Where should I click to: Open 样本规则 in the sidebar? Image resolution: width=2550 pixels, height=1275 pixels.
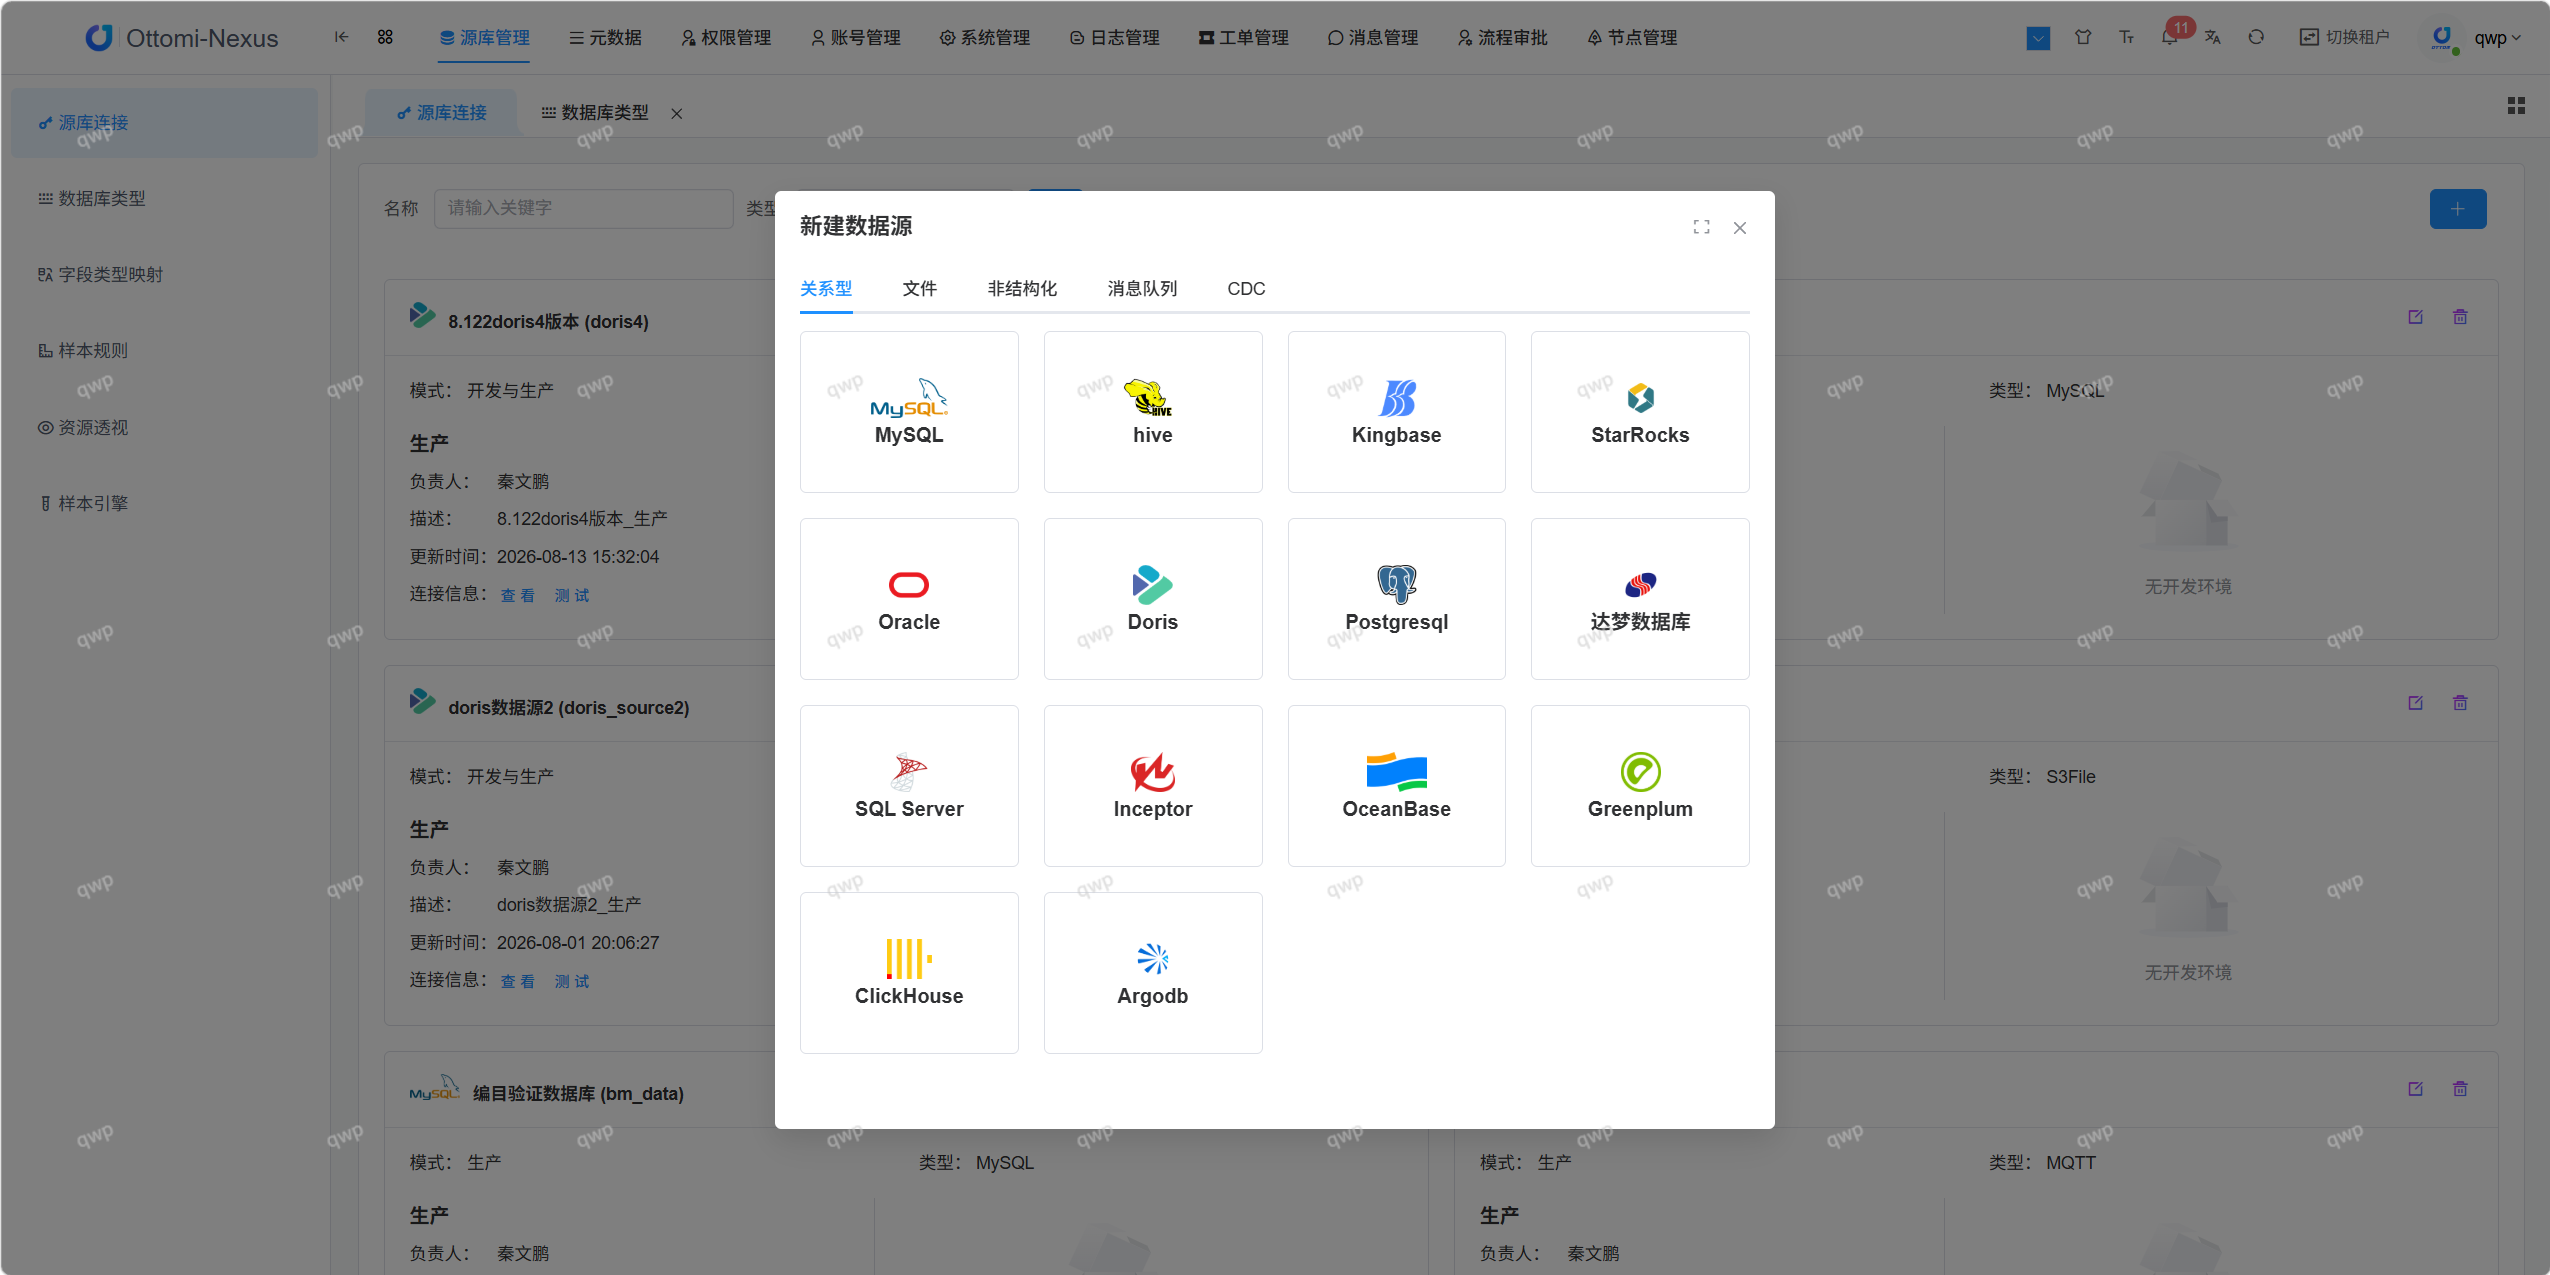(165, 351)
